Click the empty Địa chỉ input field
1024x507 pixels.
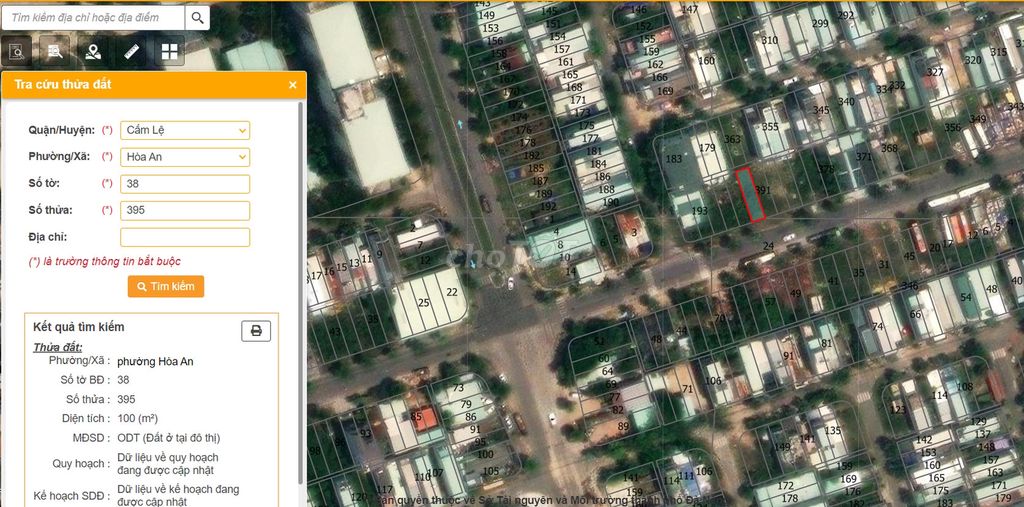[185, 237]
